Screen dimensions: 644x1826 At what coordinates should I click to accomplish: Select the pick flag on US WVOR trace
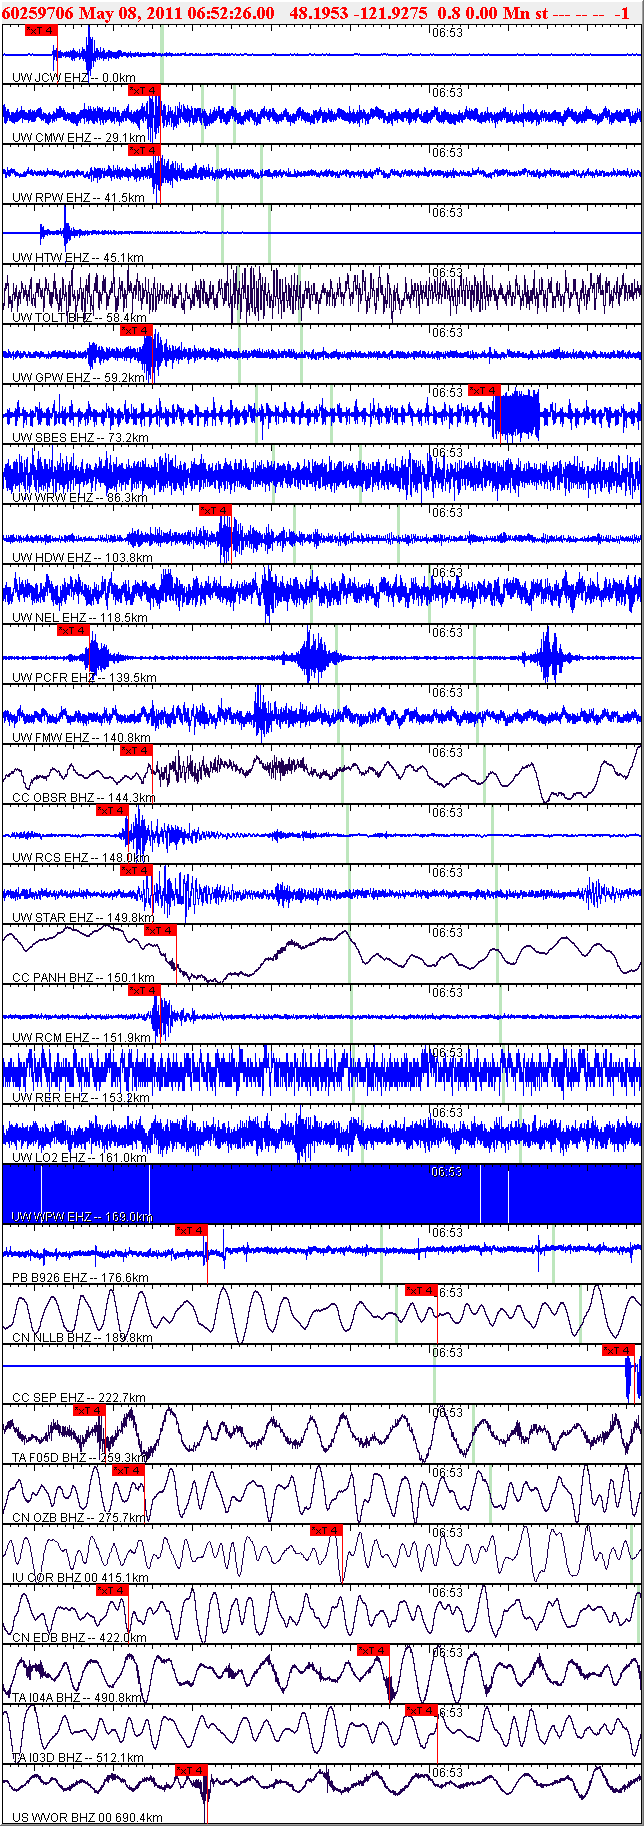tap(191, 1771)
